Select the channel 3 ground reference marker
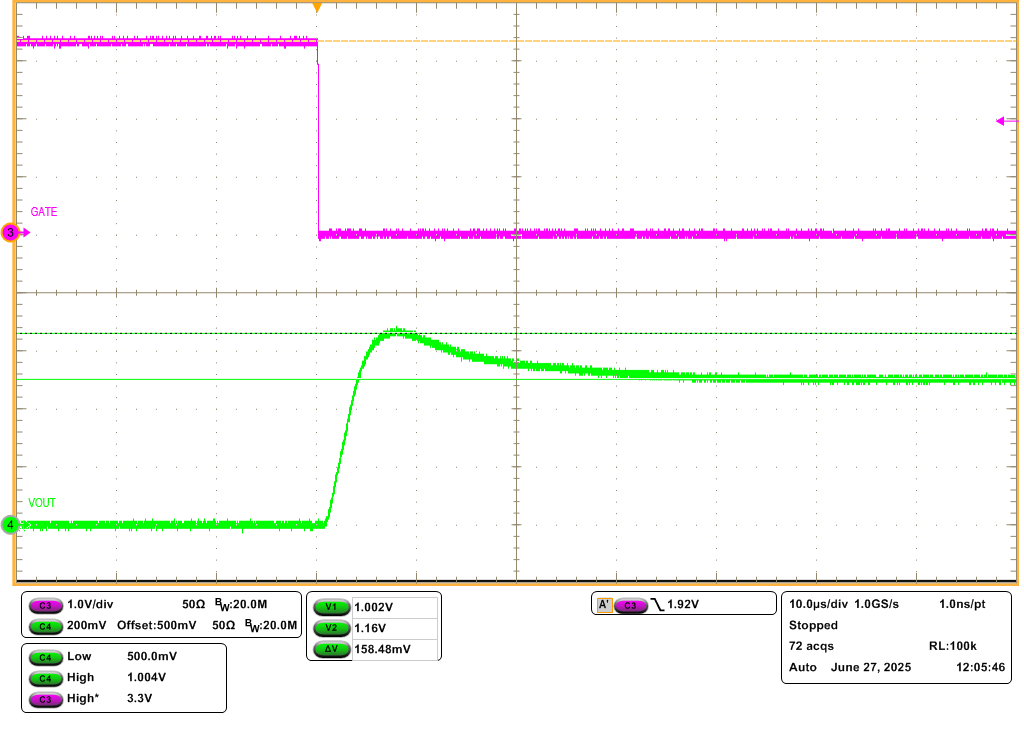The width and height of the screenshot is (1024, 736). coord(12,233)
